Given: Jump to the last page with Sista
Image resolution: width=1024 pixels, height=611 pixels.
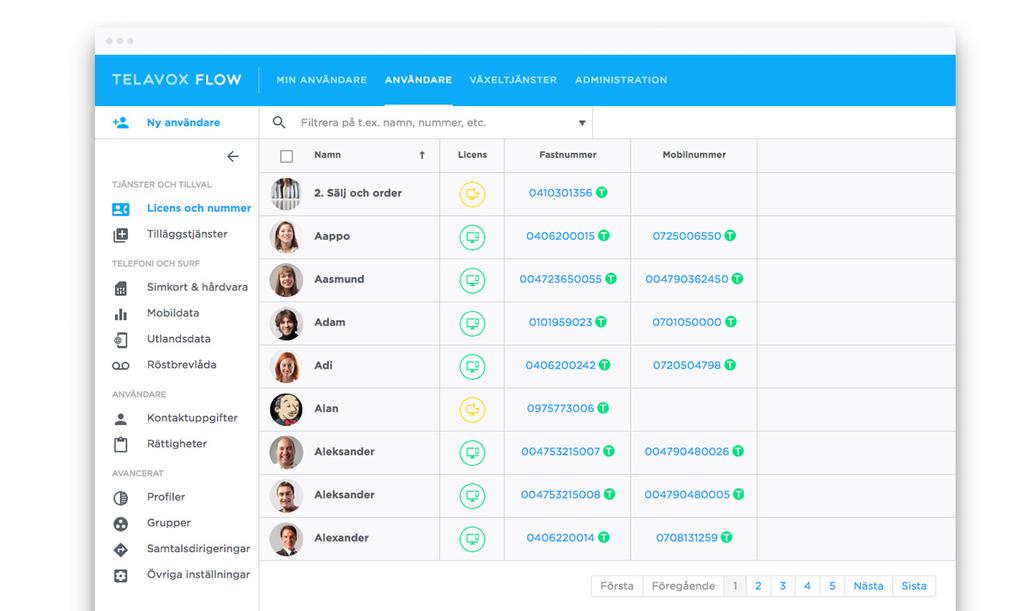Looking at the screenshot, I should coord(914,586).
